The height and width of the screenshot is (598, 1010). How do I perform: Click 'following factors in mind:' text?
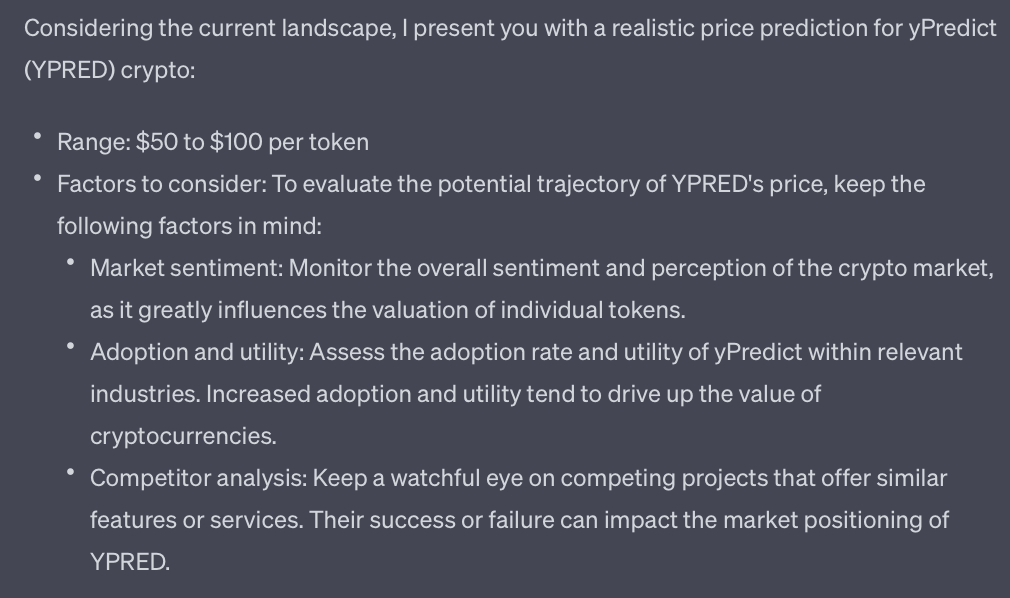coord(189,226)
